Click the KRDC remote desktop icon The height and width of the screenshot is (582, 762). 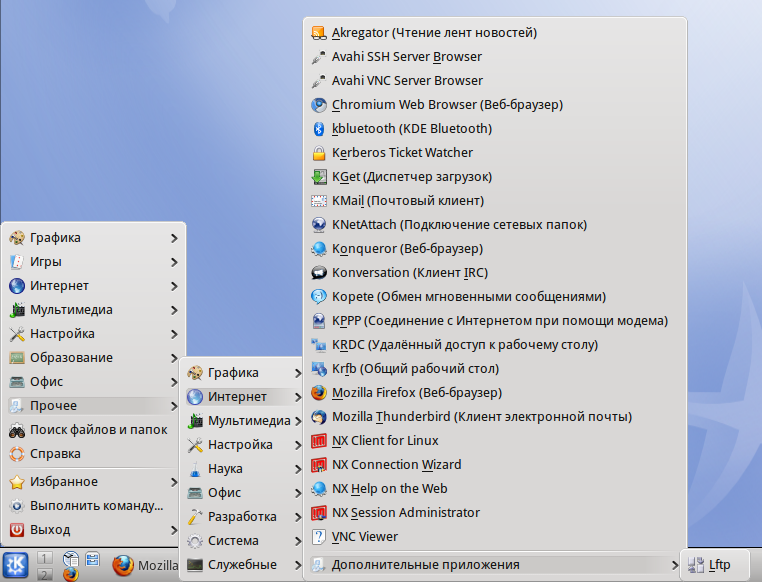[319, 344]
